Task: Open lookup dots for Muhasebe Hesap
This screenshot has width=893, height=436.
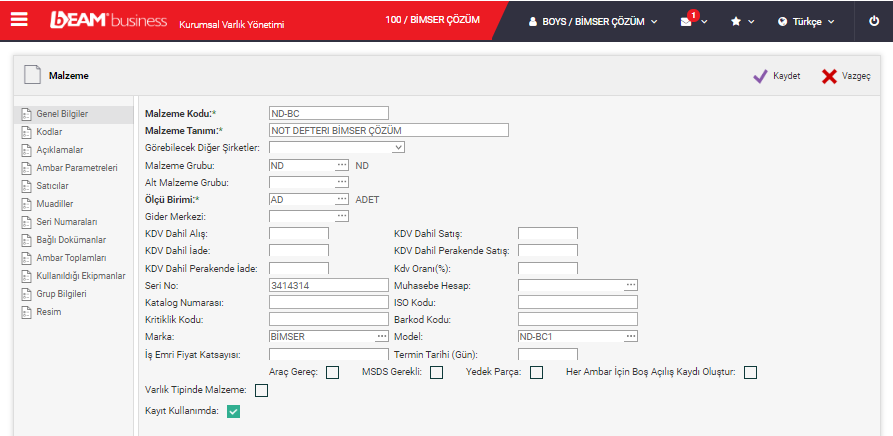Action: point(630,285)
